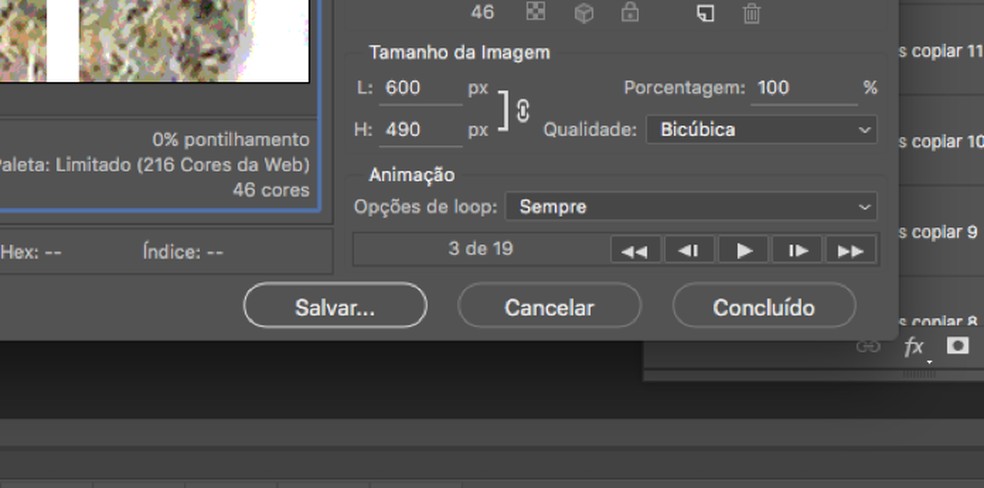Jump to the first animation frame

click(635, 250)
